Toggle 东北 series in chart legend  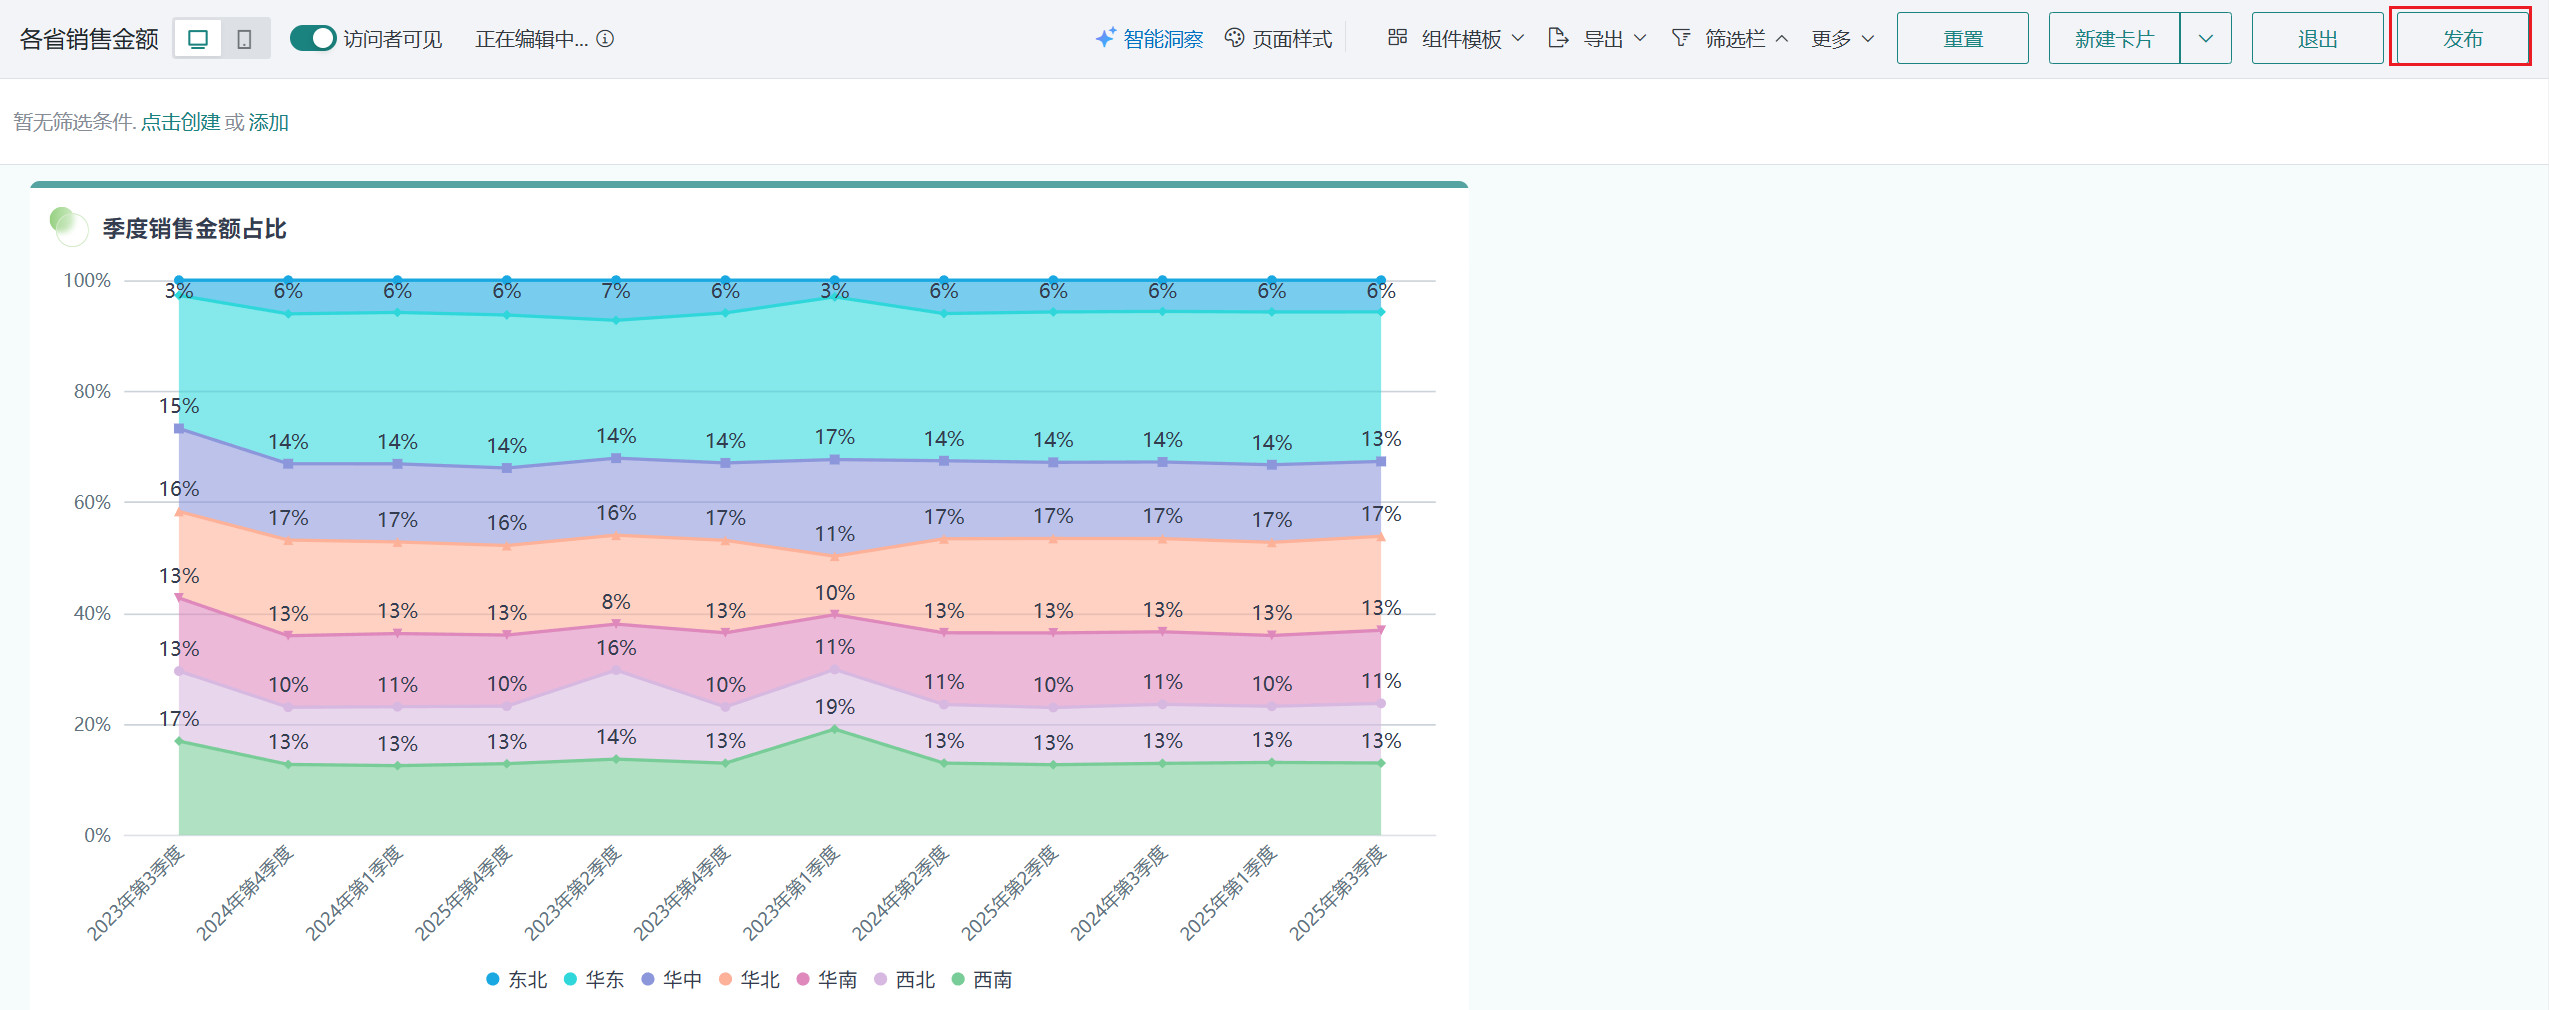(517, 980)
